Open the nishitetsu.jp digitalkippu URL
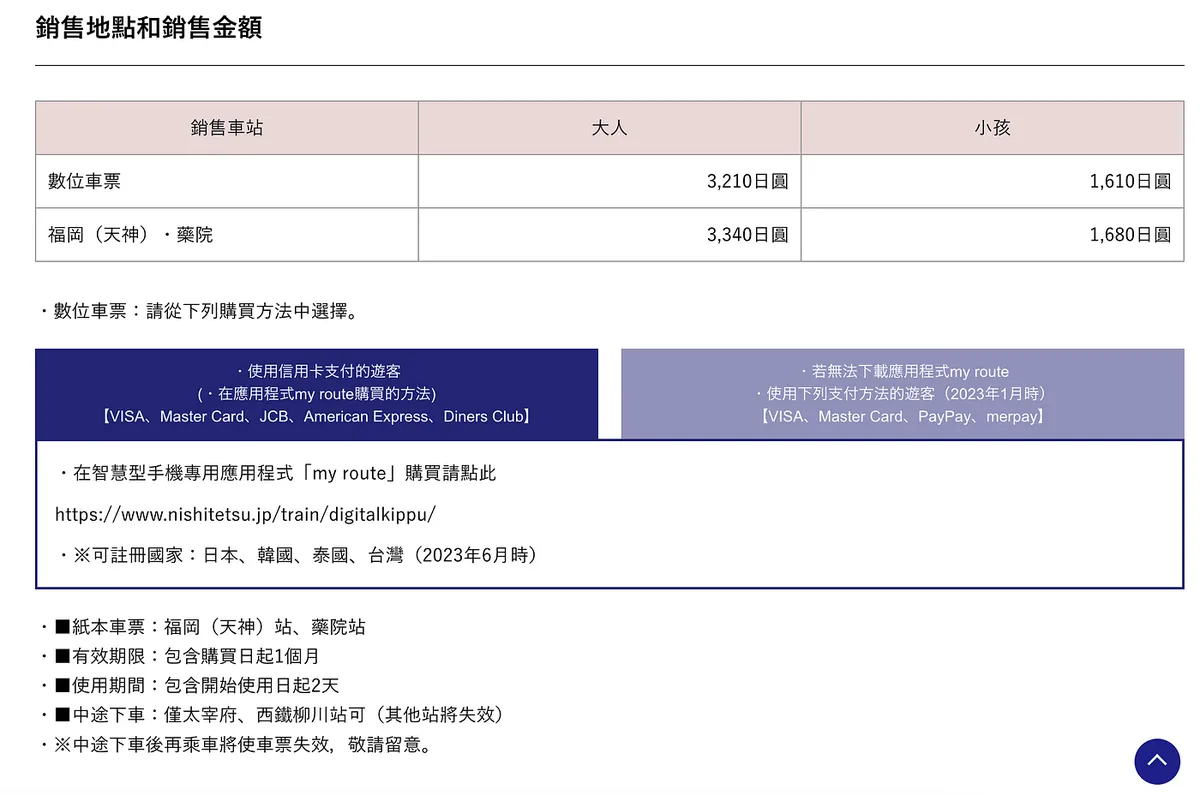This screenshot has height=795, width=1200. (245, 514)
